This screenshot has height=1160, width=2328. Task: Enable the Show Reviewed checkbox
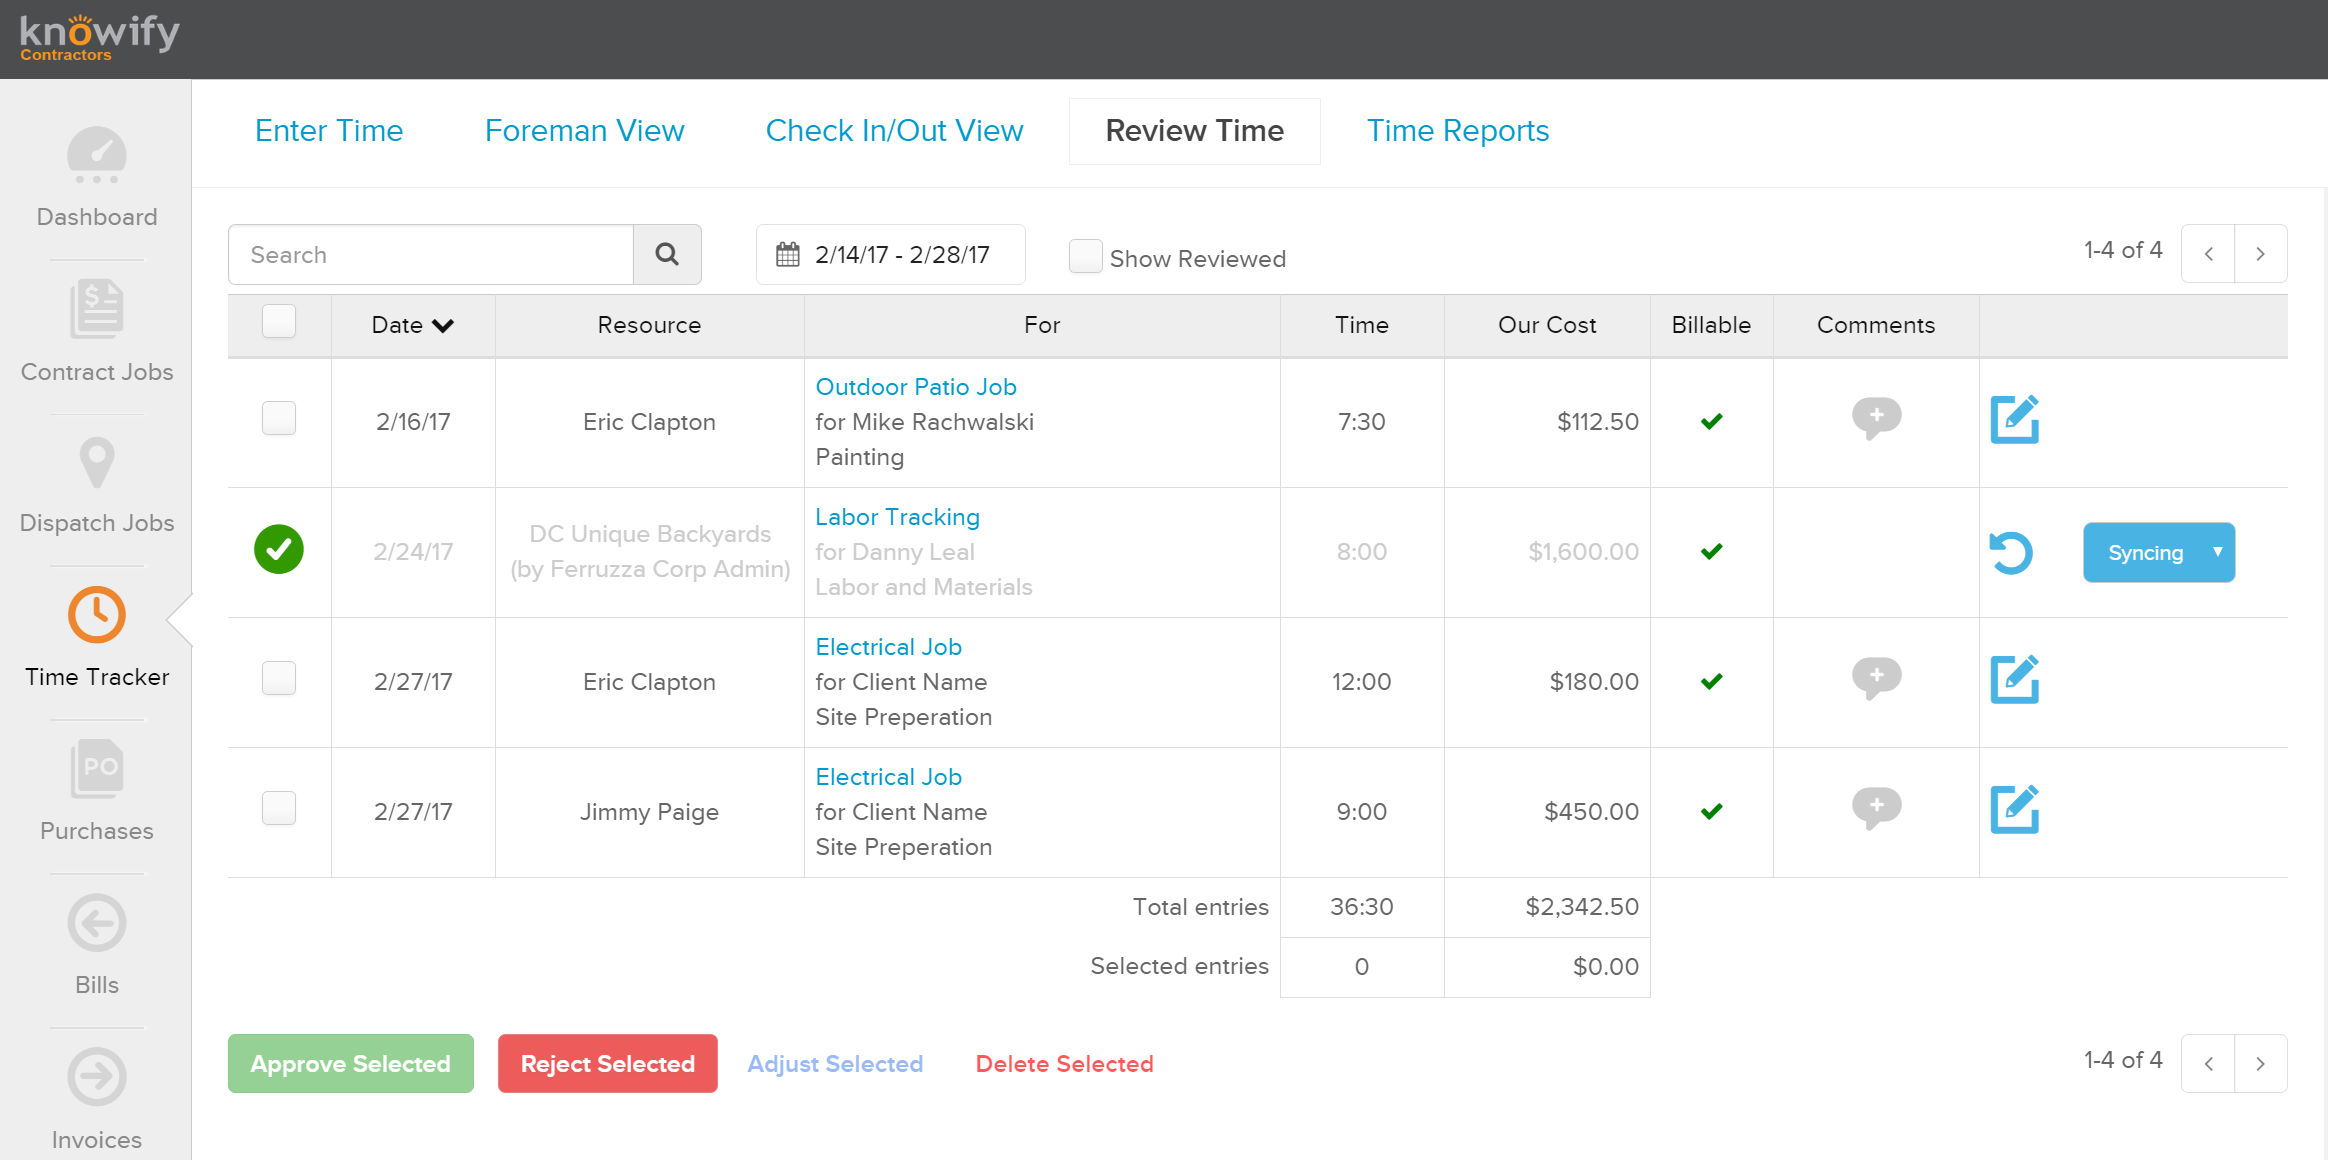pyautogui.click(x=1086, y=256)
